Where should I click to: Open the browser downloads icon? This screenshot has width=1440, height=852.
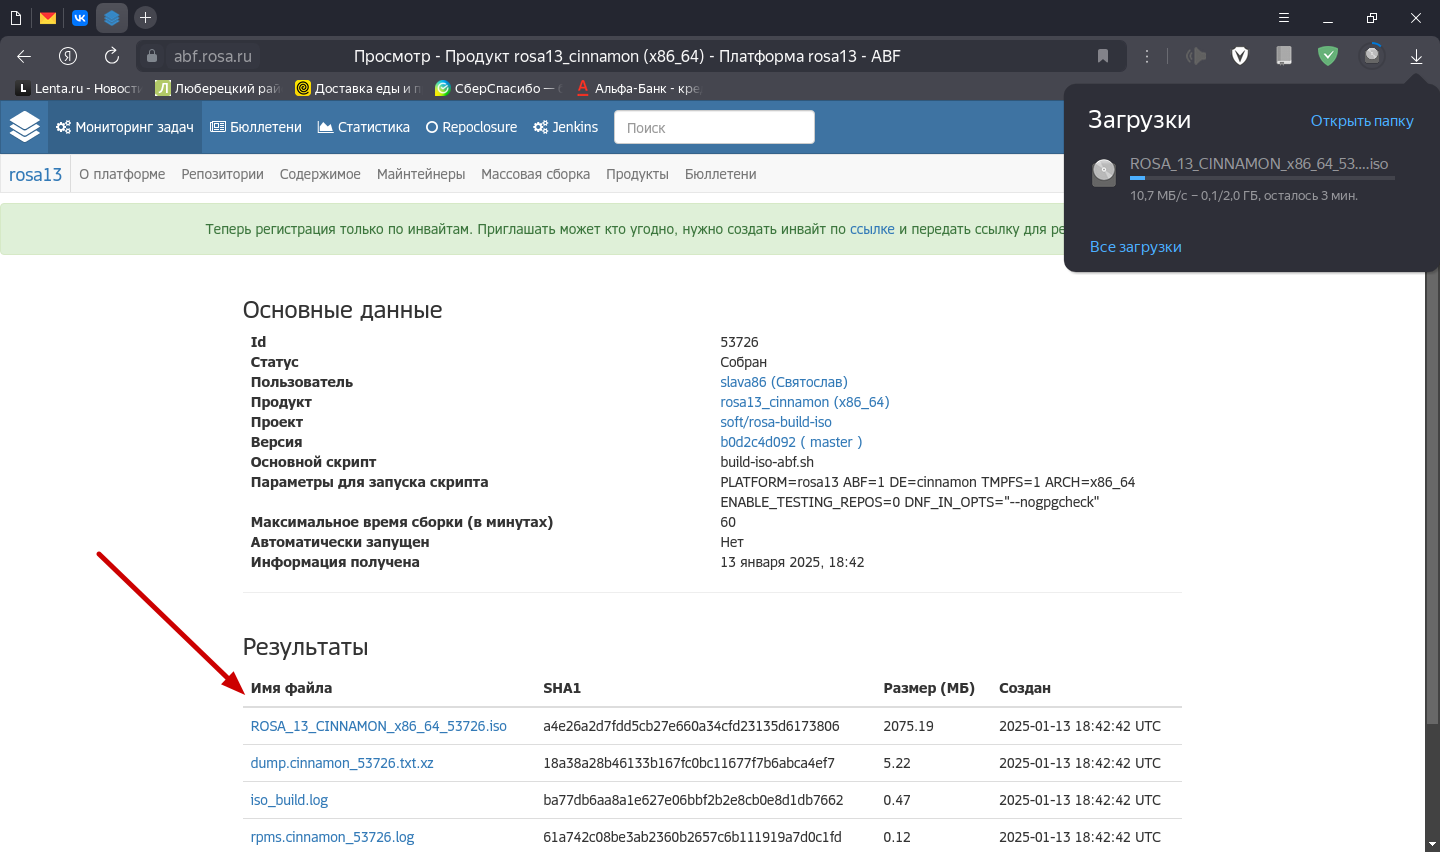point(1416,56)
